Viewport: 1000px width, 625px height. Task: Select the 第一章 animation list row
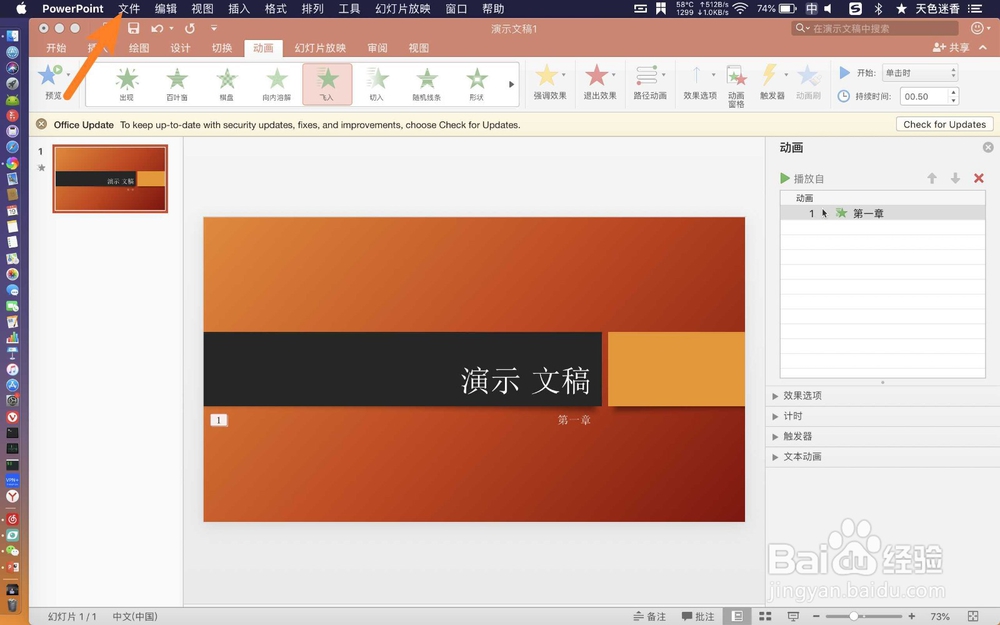883,213
